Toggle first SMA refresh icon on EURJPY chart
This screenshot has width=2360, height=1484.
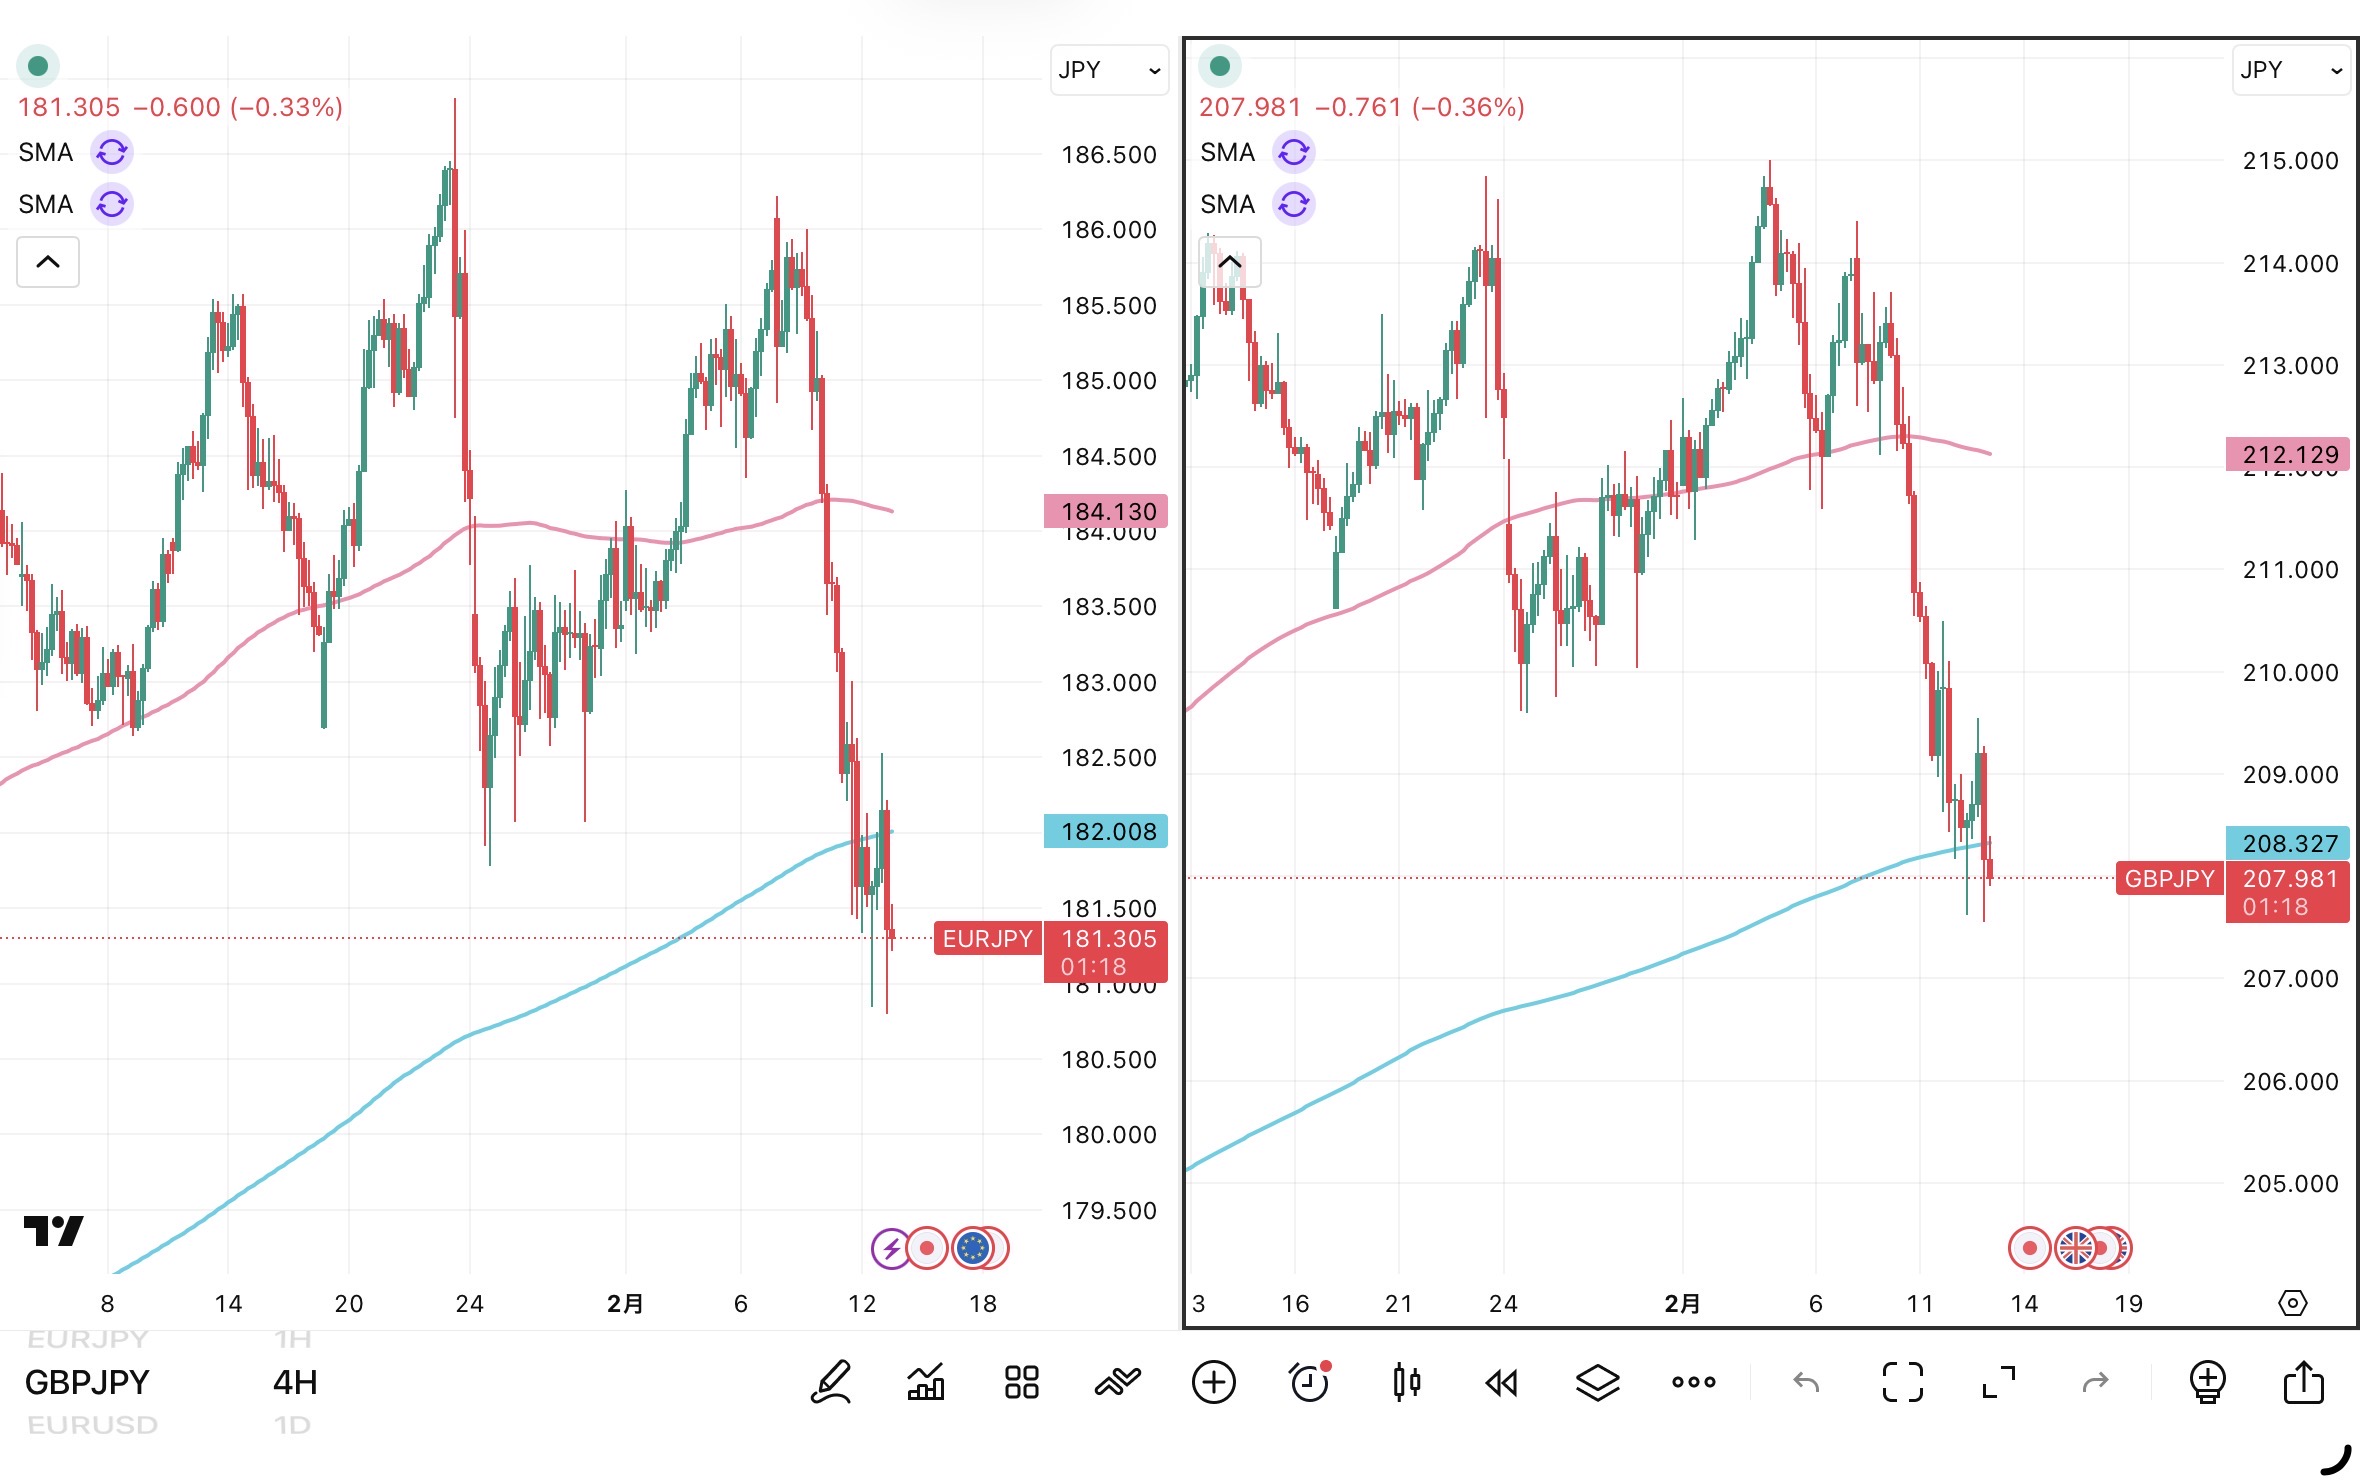click(x=112, y=152)
